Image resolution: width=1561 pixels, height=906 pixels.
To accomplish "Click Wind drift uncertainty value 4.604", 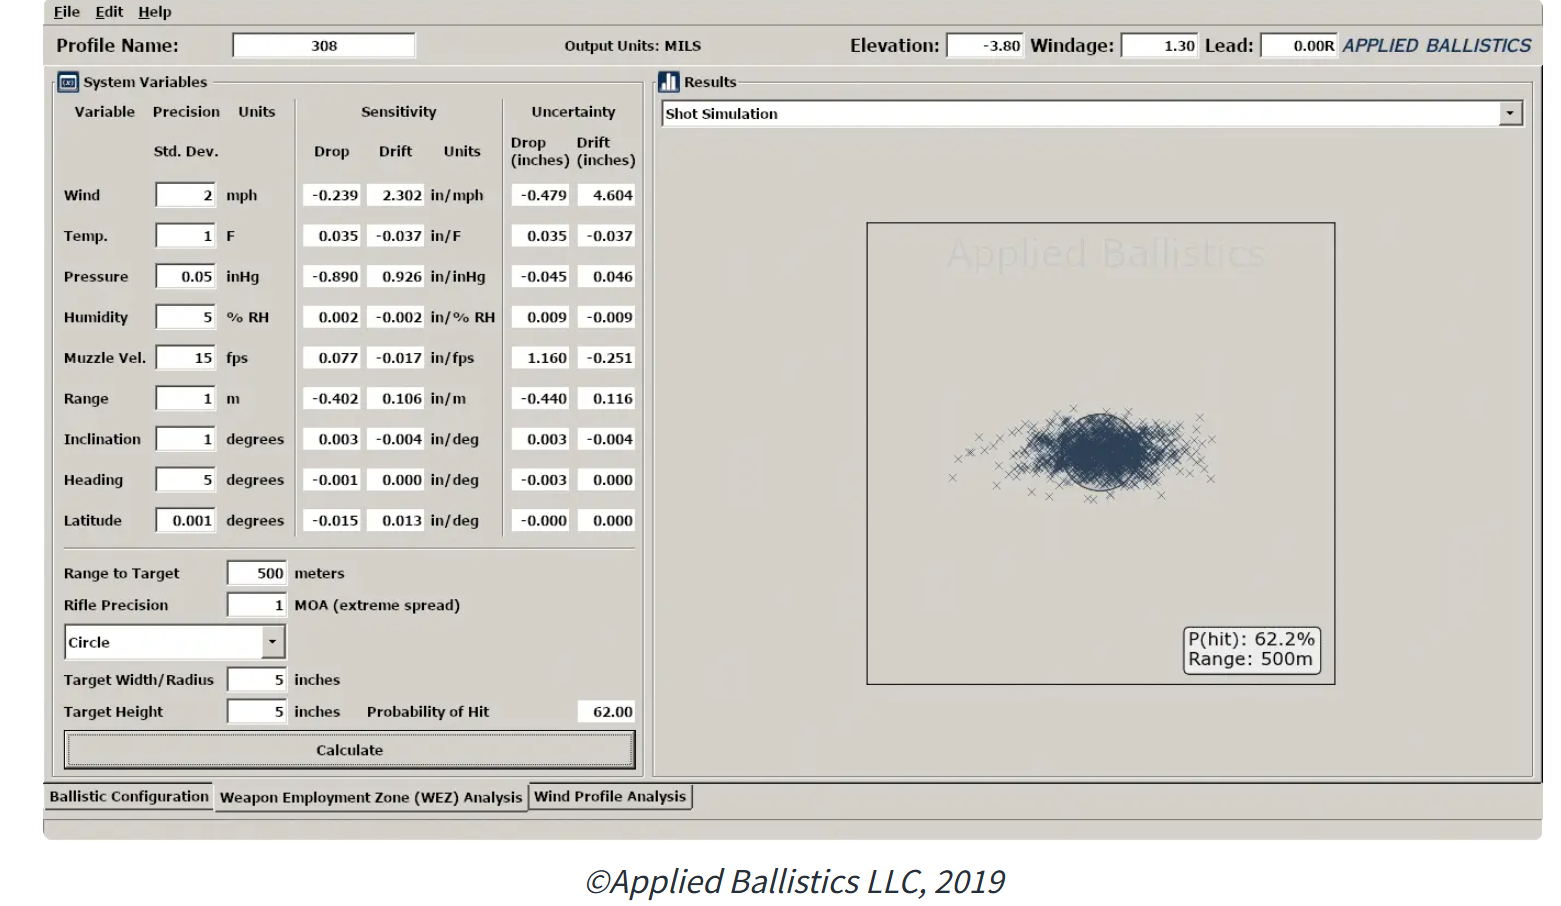I will coord(606,195).
